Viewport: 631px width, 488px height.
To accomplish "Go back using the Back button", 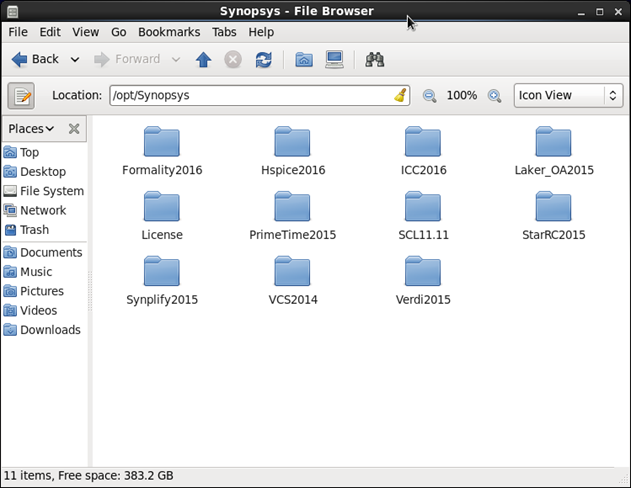I will (x=35, y=60).
